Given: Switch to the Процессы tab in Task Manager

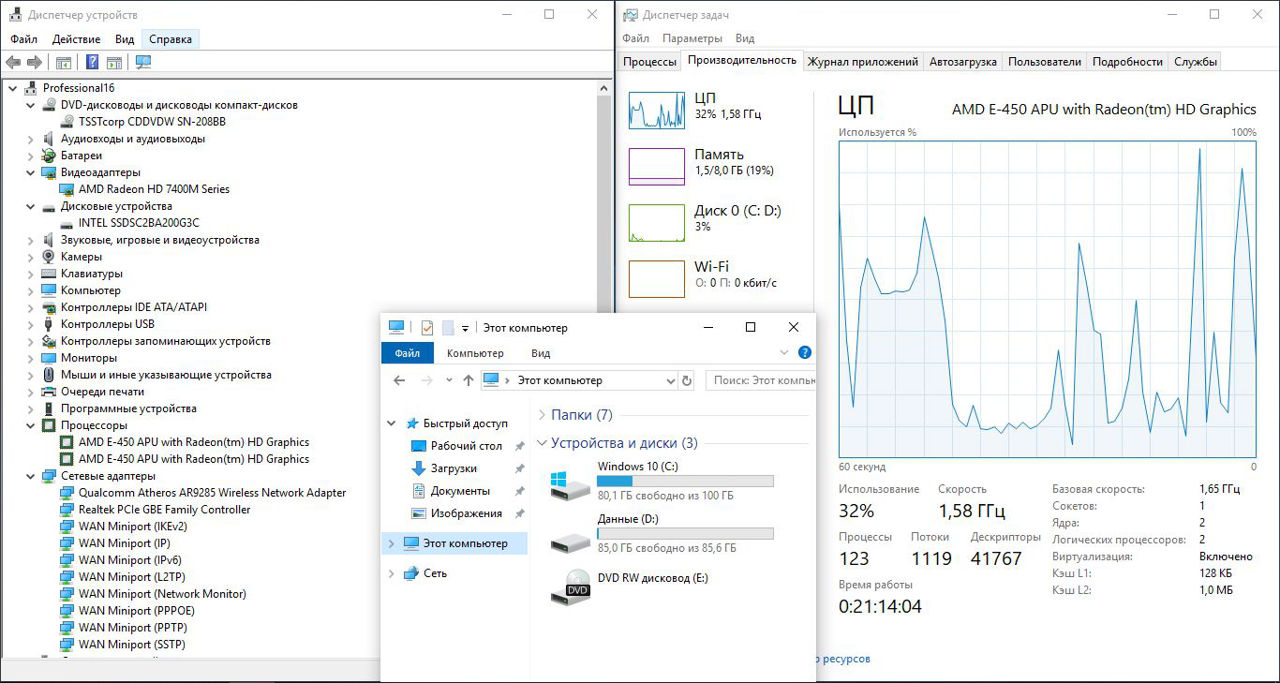Looking at the screenshot, I should [650, 61].
